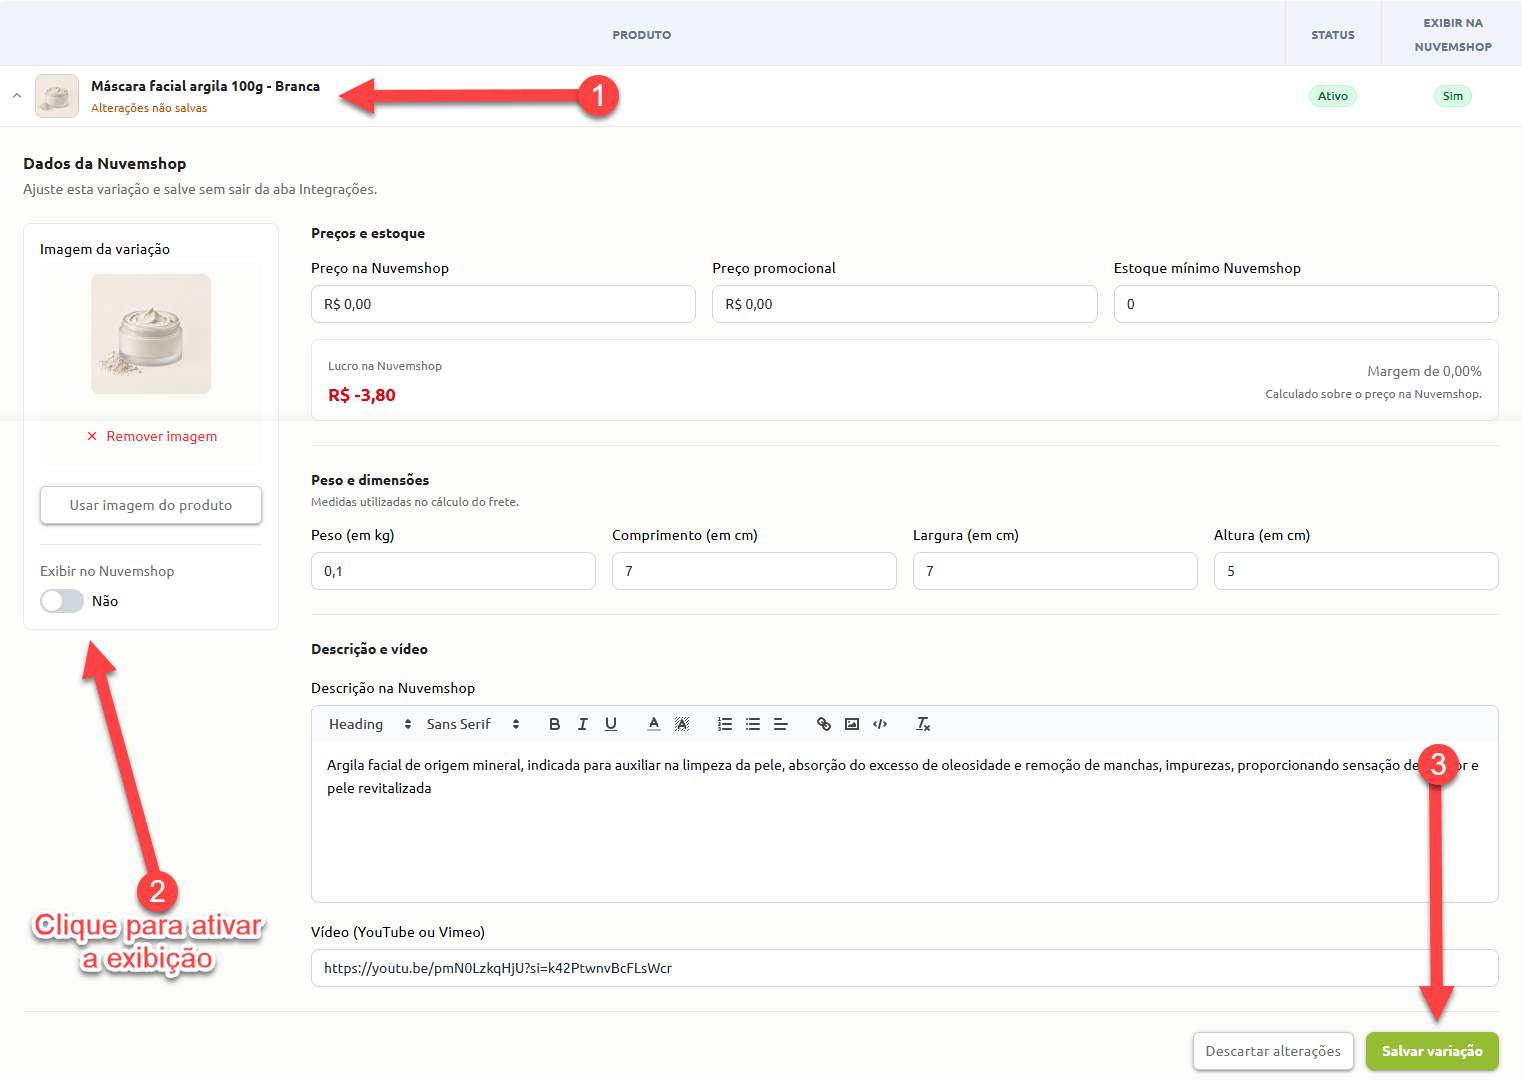This screenshot has height=1081, width=1522.
Task: Collapse the Máscara facial argila product row
Action: coord(17,96)
